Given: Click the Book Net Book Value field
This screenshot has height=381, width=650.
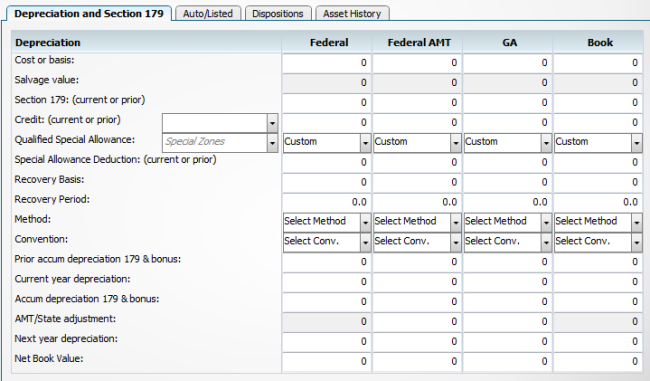Looking at the screenshot, I should [598, 362].
